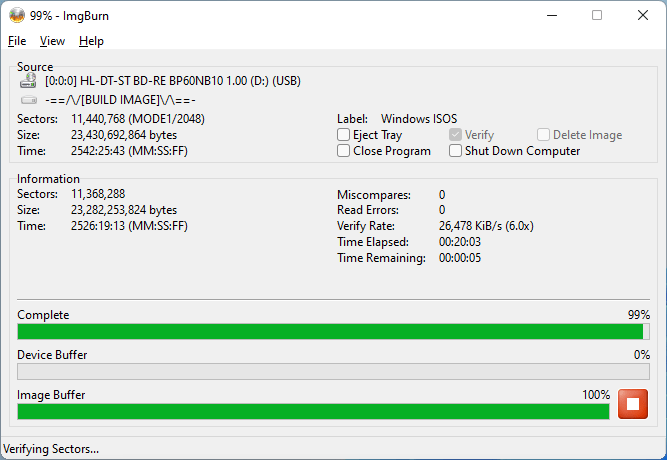Image resolution: width=667 pixels, height=460 pixels.
Task: Open the View menu
Action: point(52,41)
